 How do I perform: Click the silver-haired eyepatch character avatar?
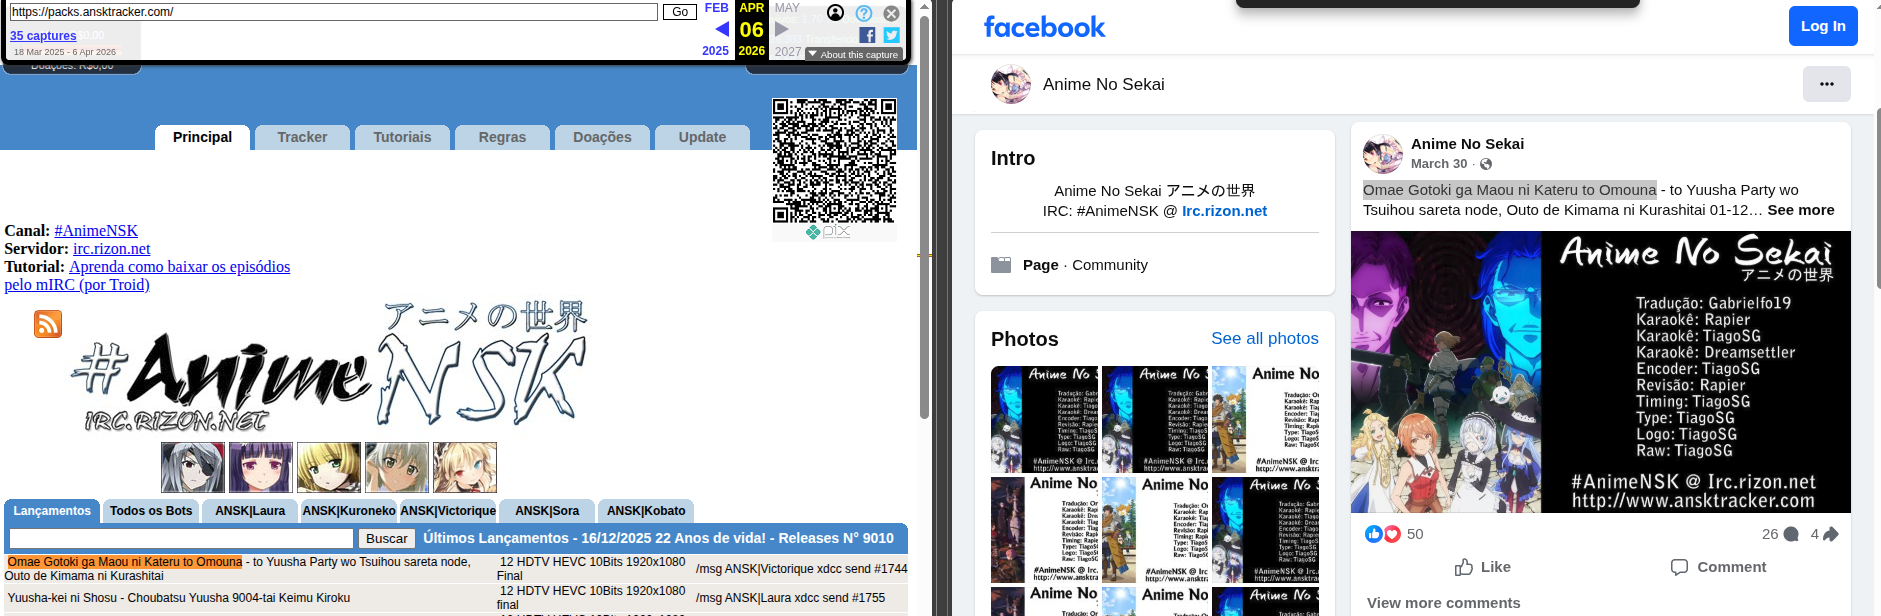193,467
